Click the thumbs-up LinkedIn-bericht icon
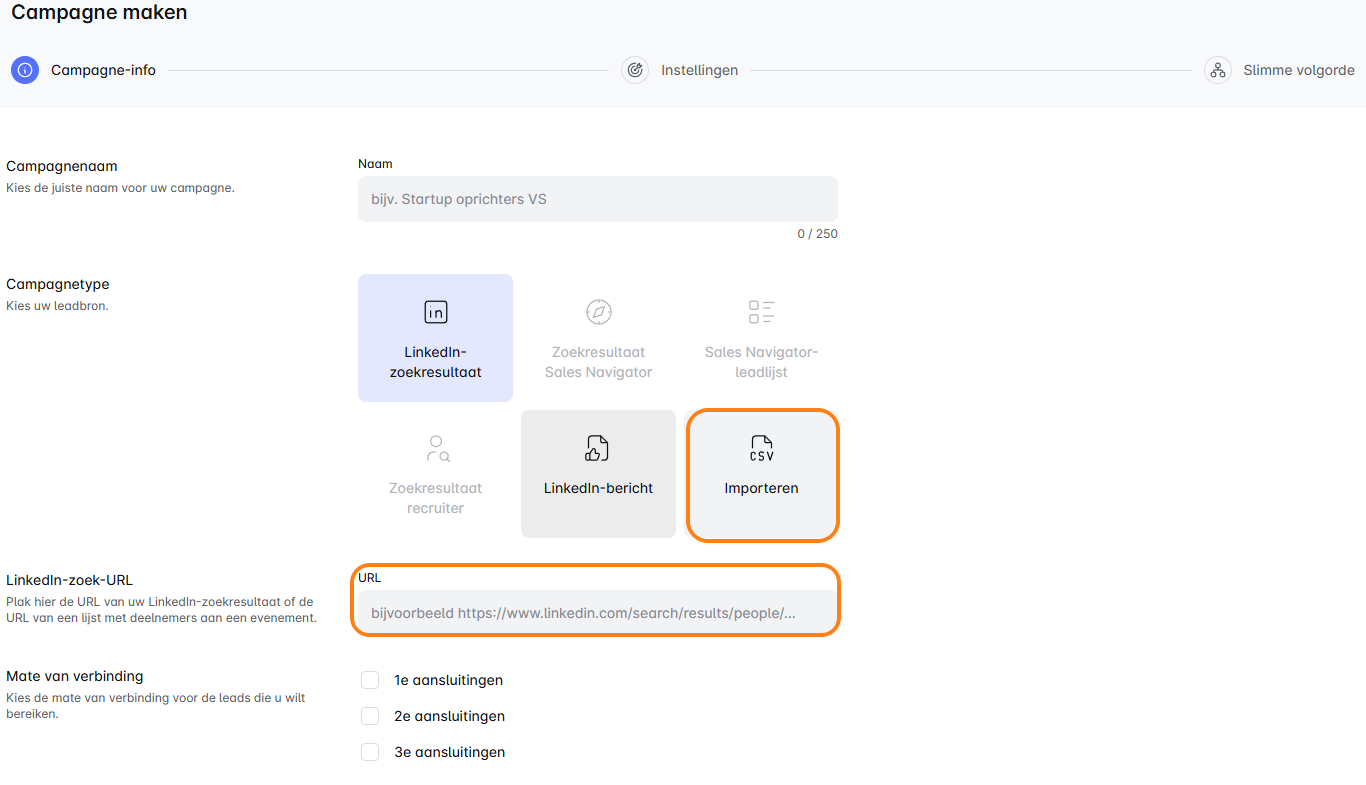Viewport: 1366px width, 785px height. click(598, 448)
